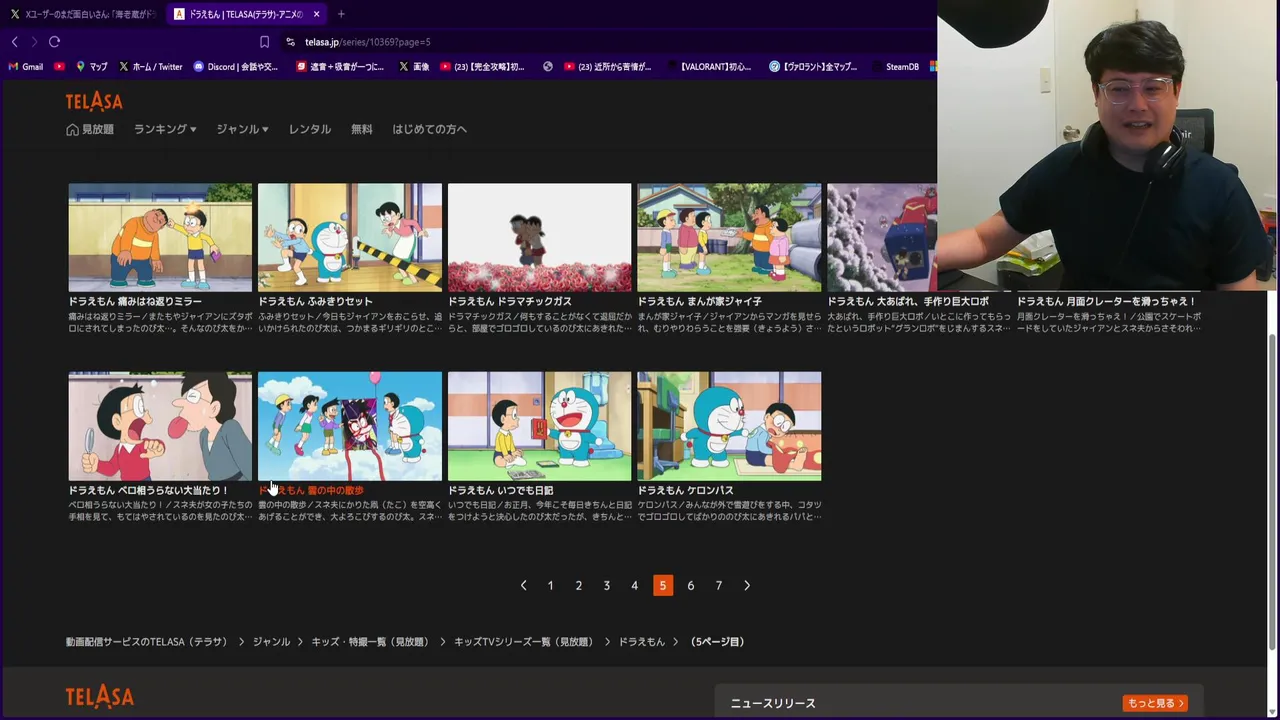Open the (23) 近所から苦情が bookmark
The image size is (1280, 720).
[608, 67]
